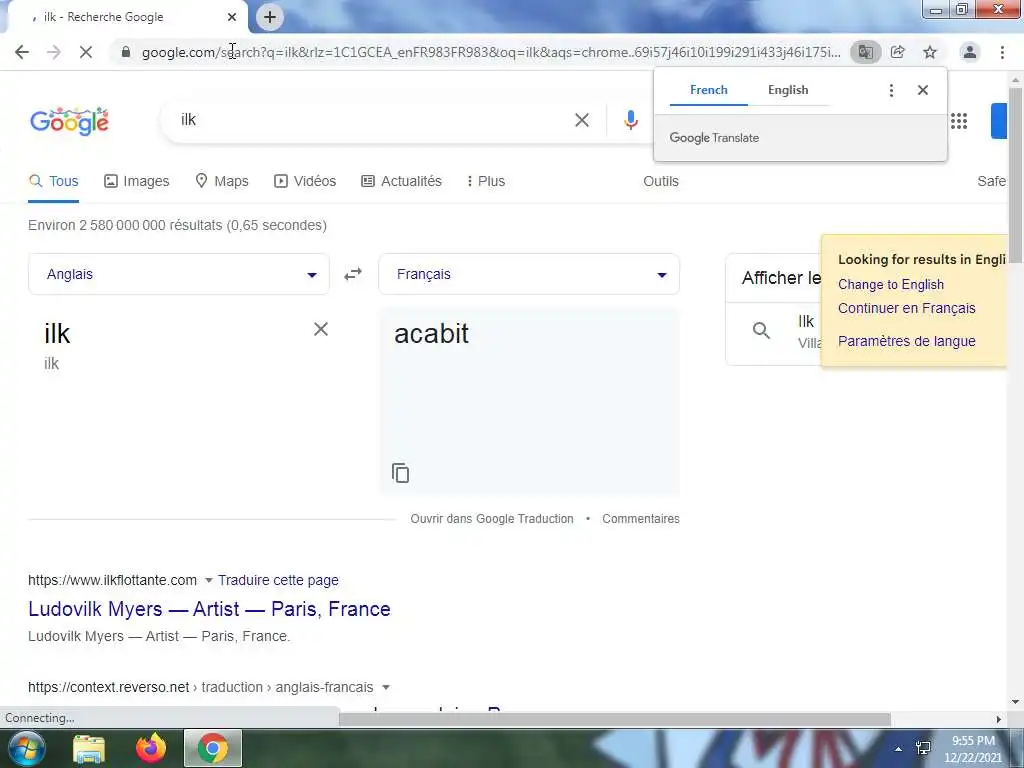Switch to the Images results tab
The width and height of the screenshot is (1024, 768).
pos(136,182)
